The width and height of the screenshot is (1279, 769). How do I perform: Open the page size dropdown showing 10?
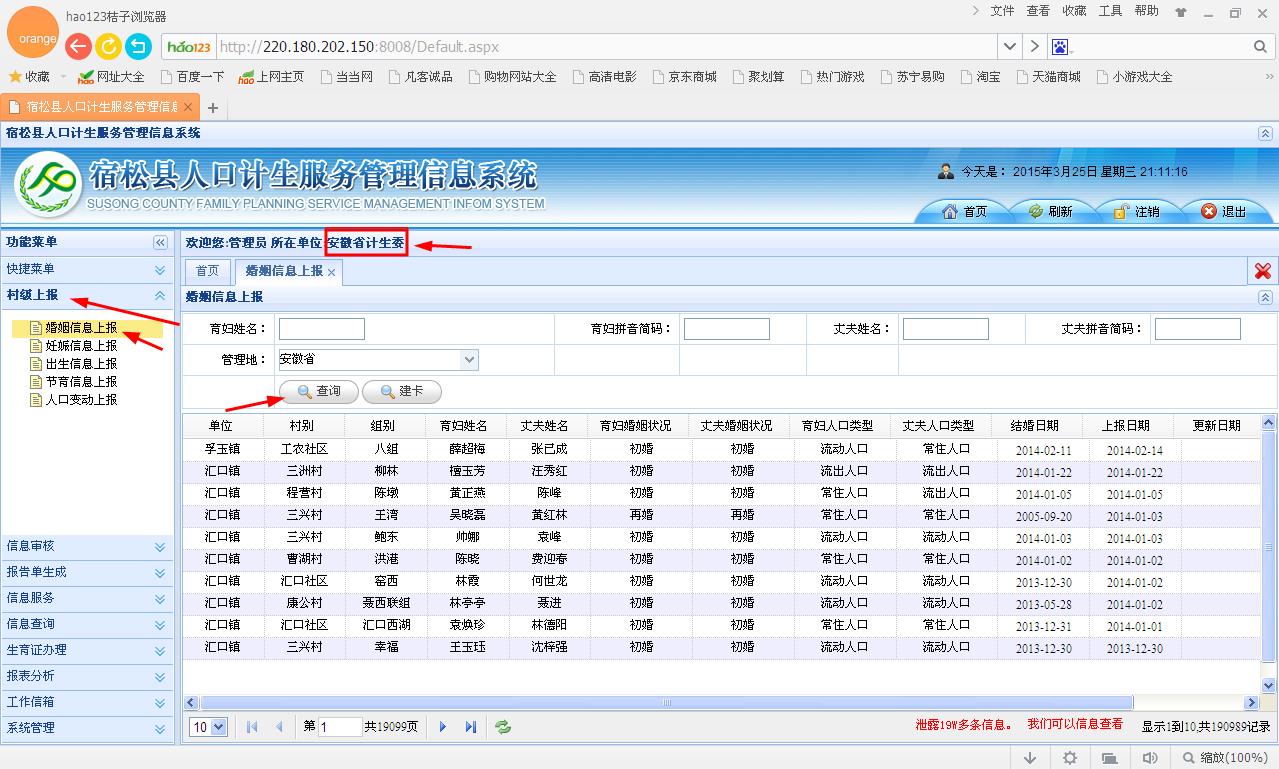coord(220,727)
